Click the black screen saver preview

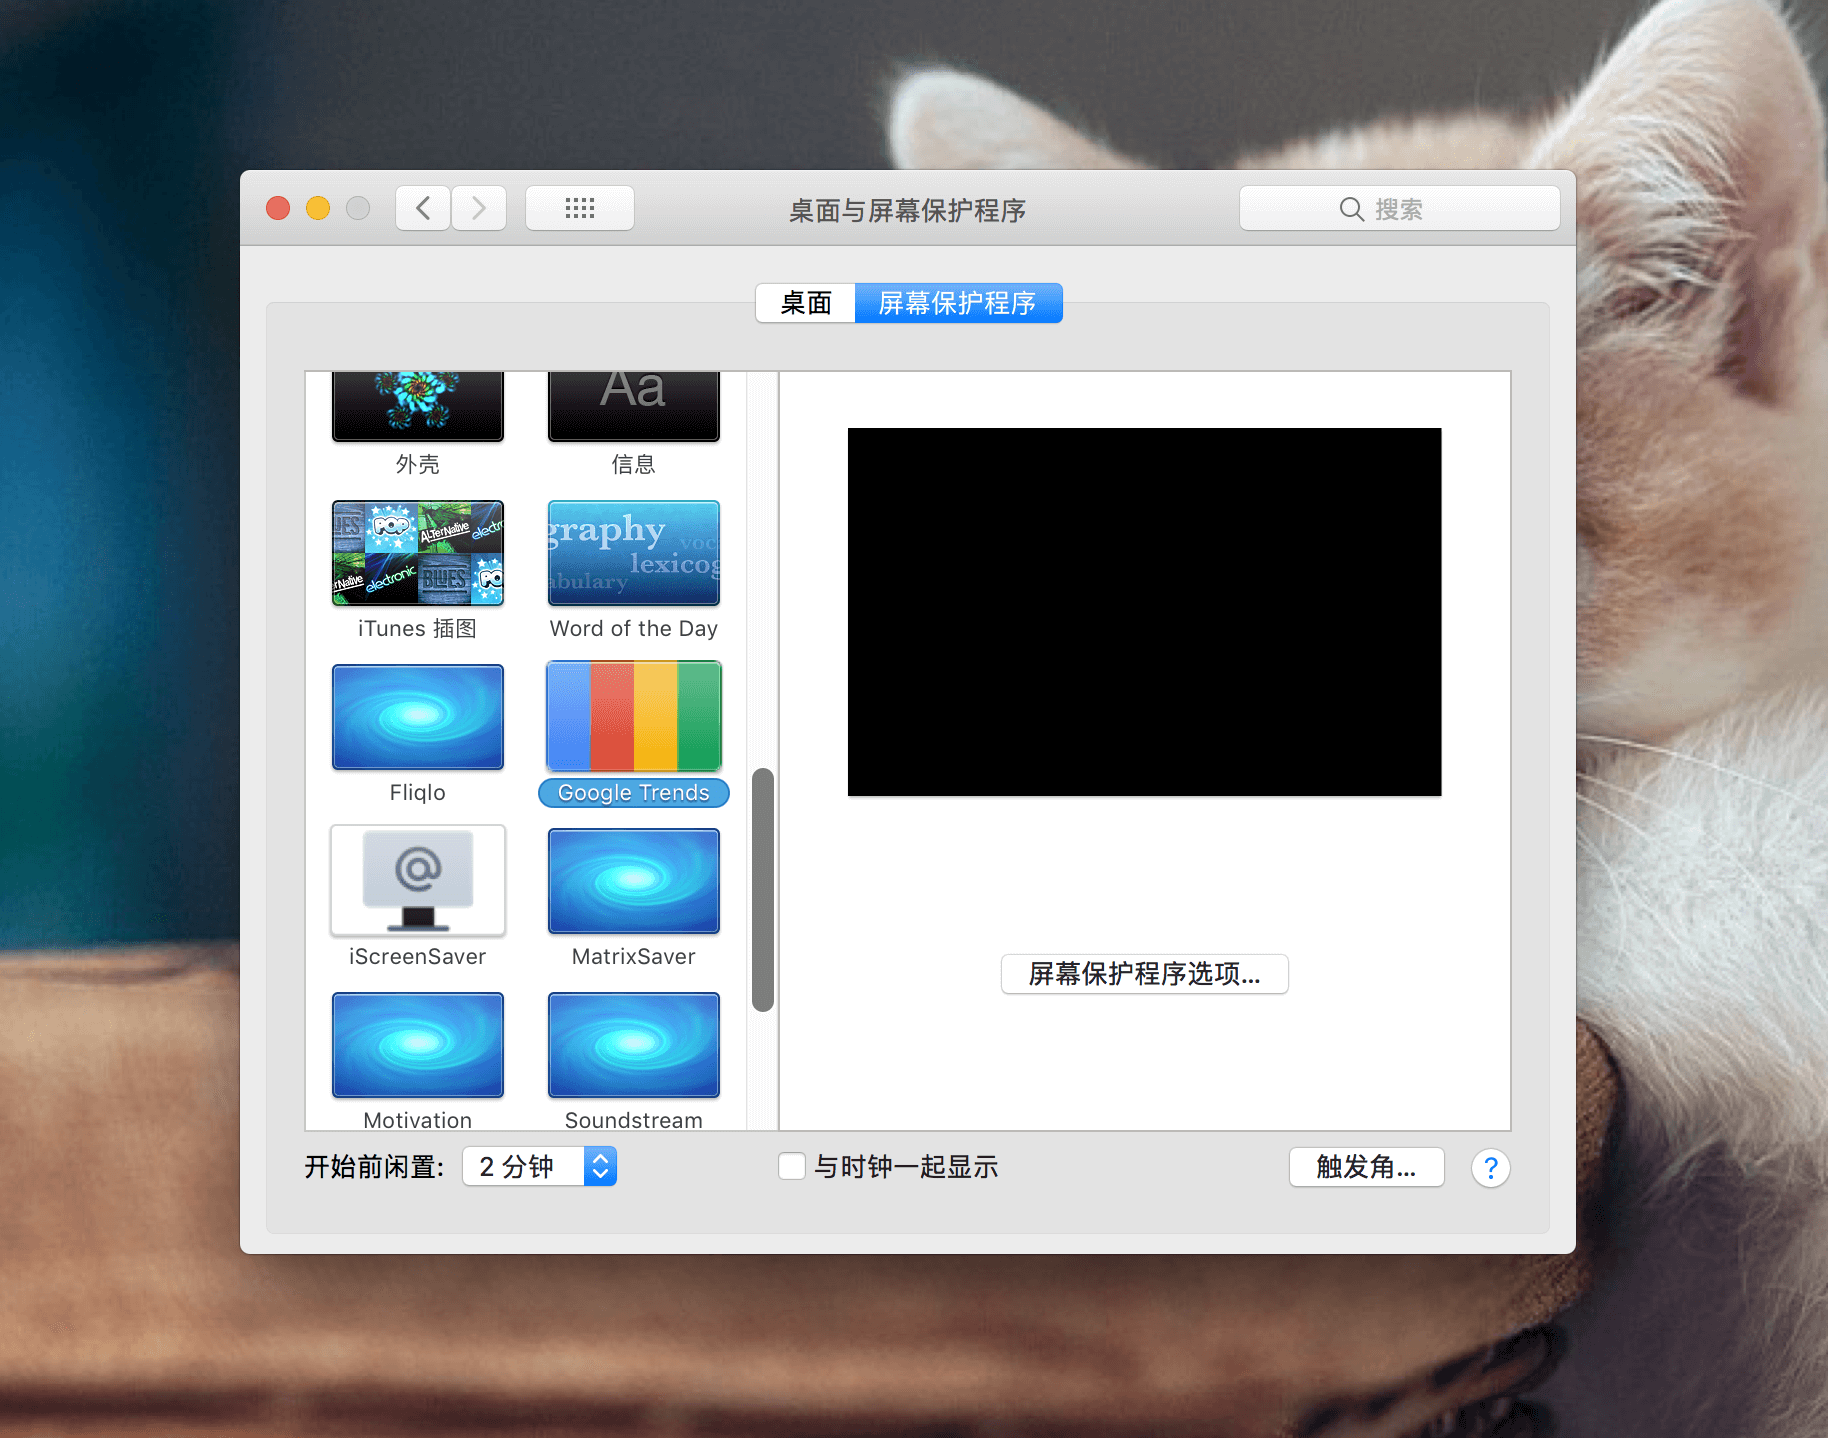[1145, 612]
